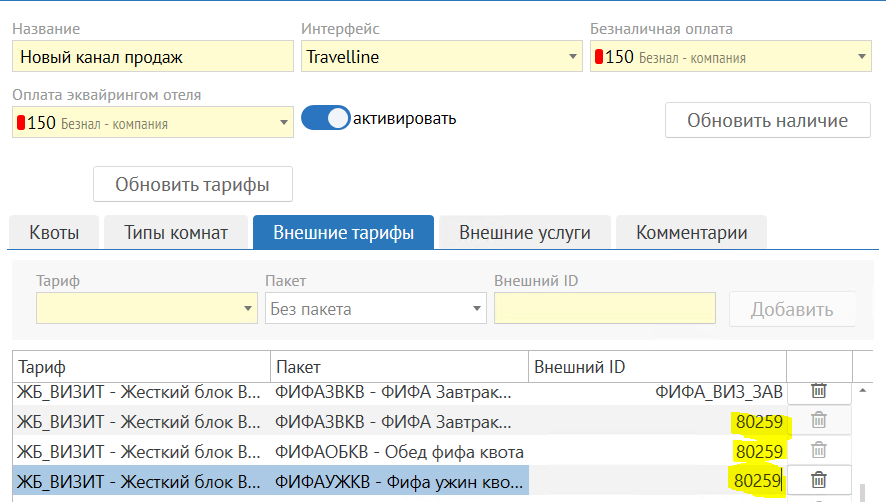This screenshot has height=502, width=886.
Task: Click the Обновить тарифы button
Action: 193,184
